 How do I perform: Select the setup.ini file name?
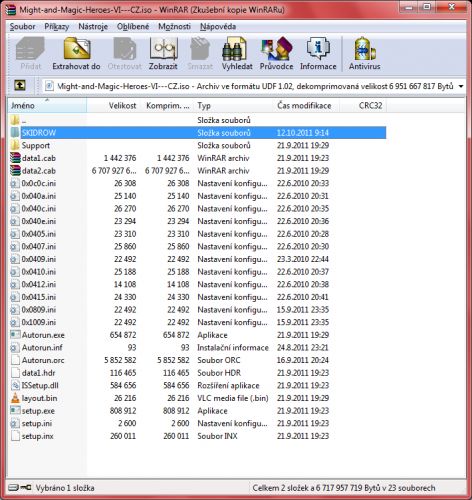37,423
